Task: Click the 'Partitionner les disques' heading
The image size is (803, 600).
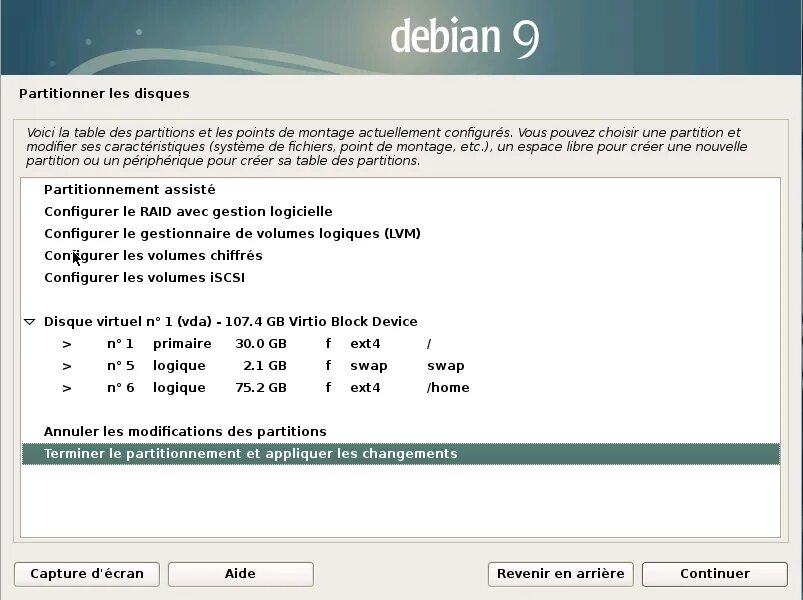Action: coord(104,94)
